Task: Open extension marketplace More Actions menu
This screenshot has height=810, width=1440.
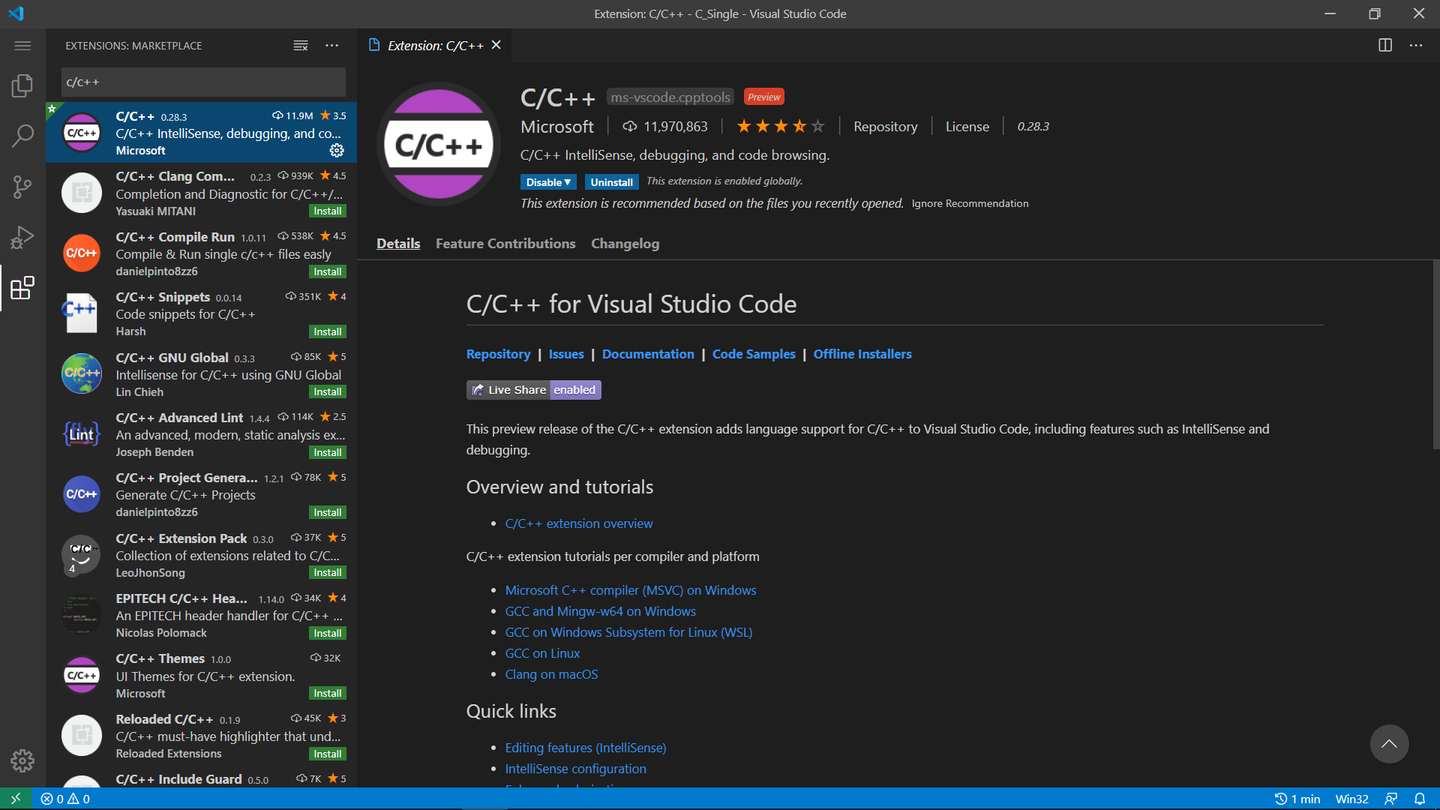Action: click(x=331, y=45)
